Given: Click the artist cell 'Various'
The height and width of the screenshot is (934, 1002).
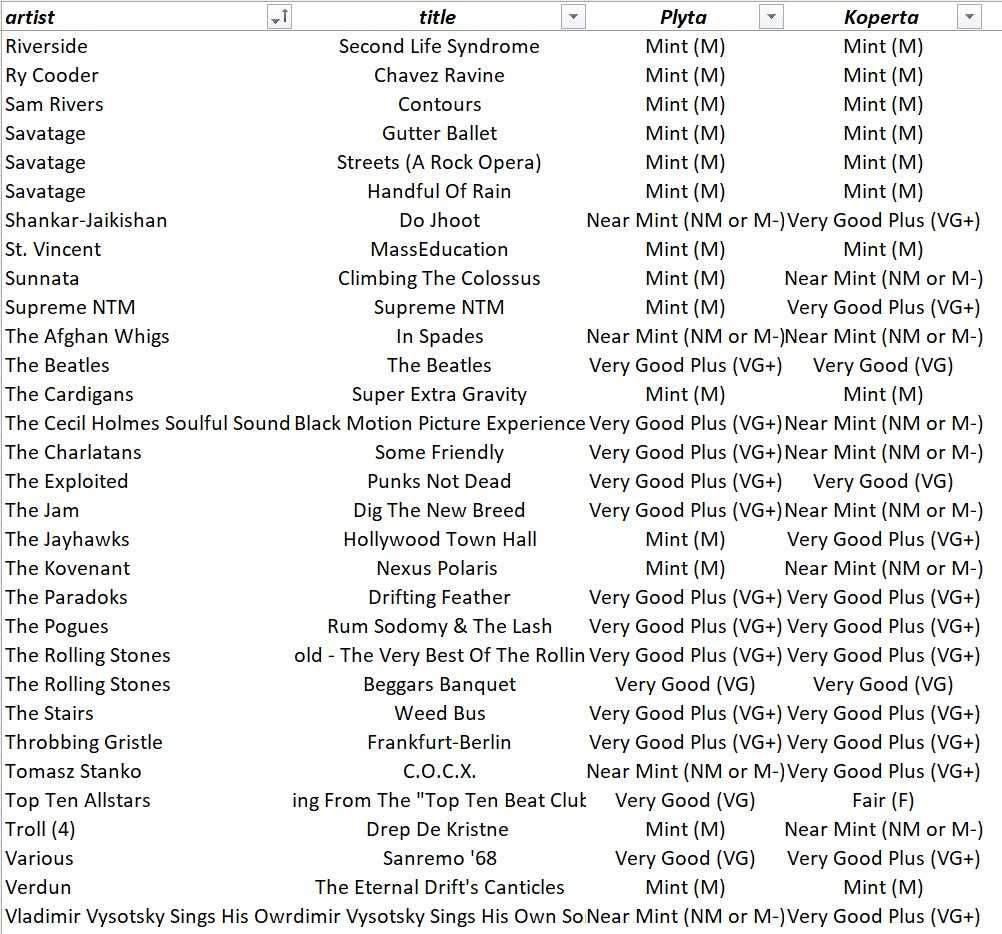Looking at the screenshot, I should tap(39, 859).
